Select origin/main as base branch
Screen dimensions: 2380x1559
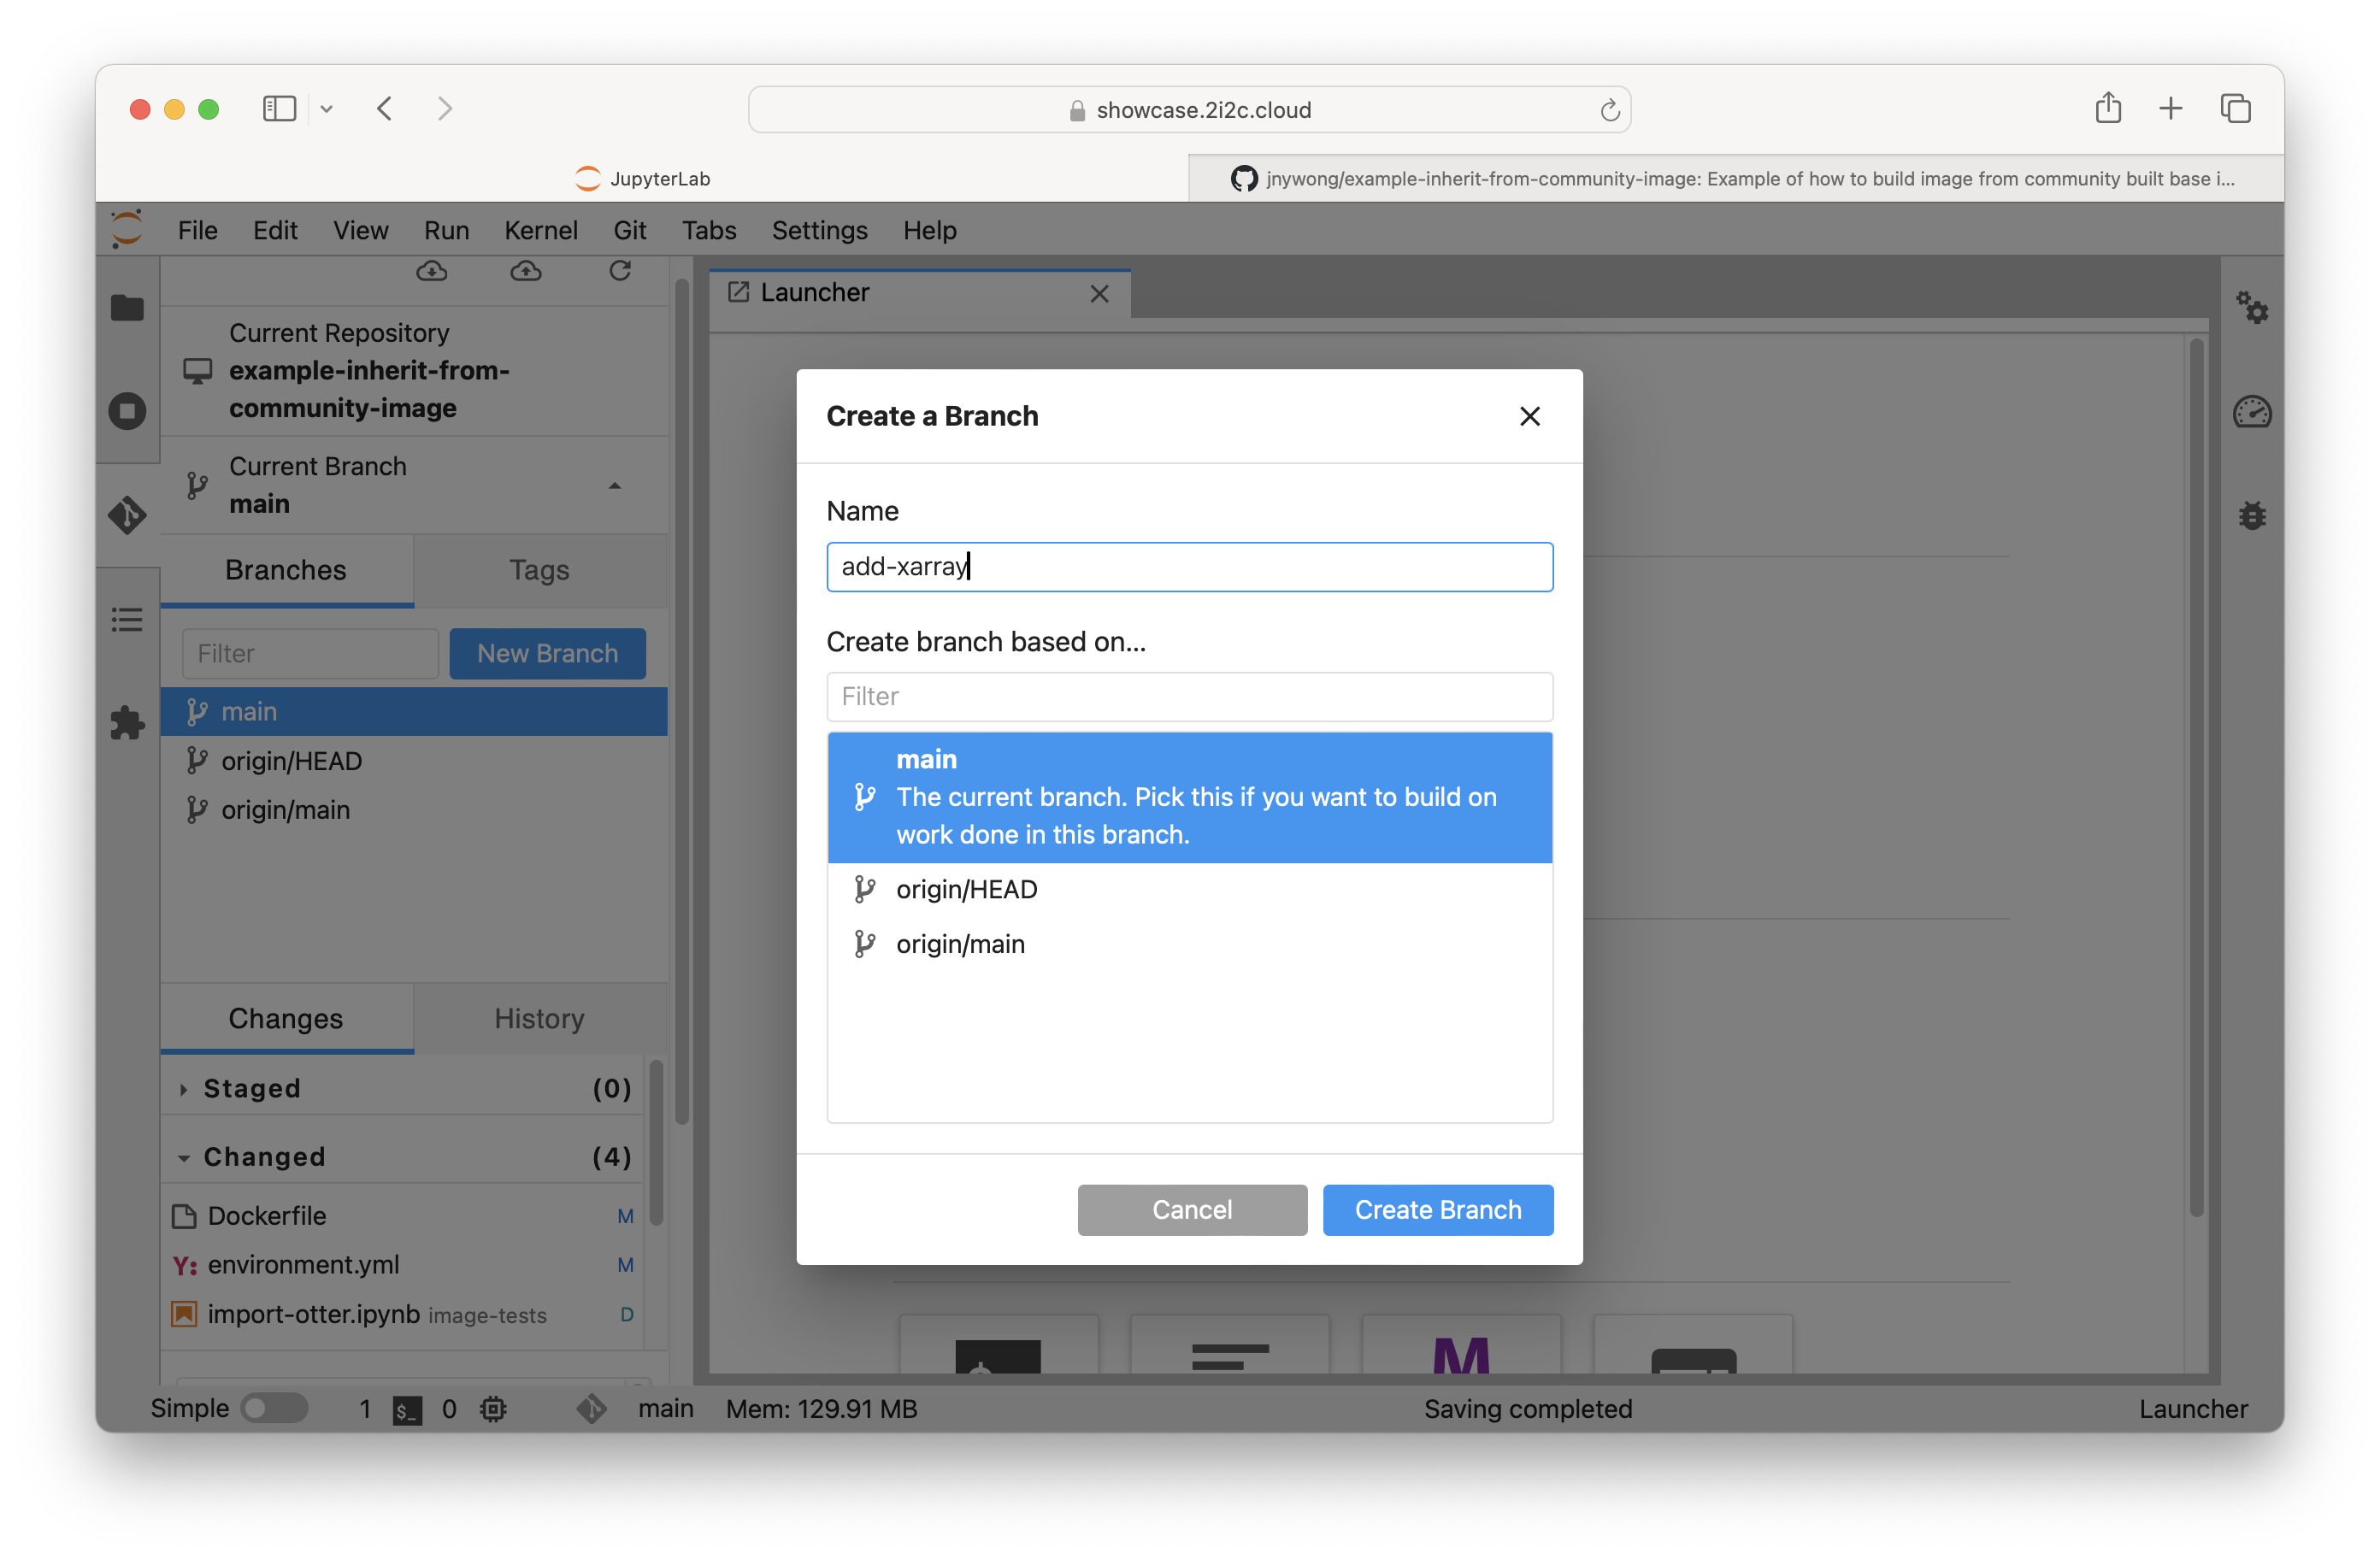pyautogui.click(x=960, y=944)
